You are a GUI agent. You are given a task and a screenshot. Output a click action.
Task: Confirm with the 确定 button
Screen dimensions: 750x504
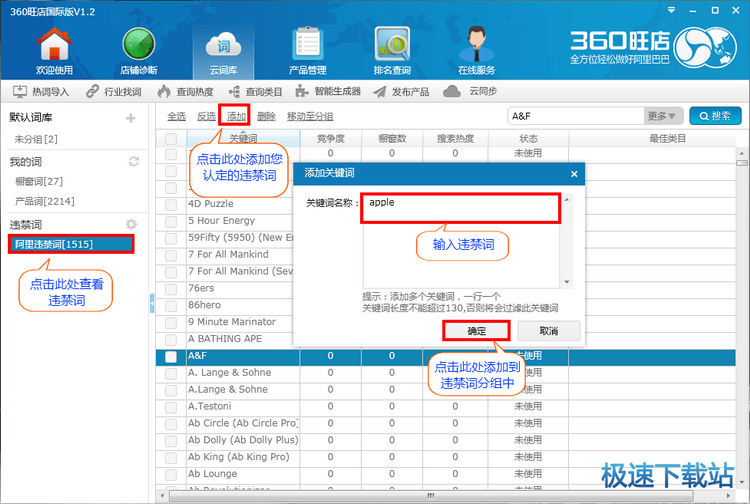[x=476, y=330]
